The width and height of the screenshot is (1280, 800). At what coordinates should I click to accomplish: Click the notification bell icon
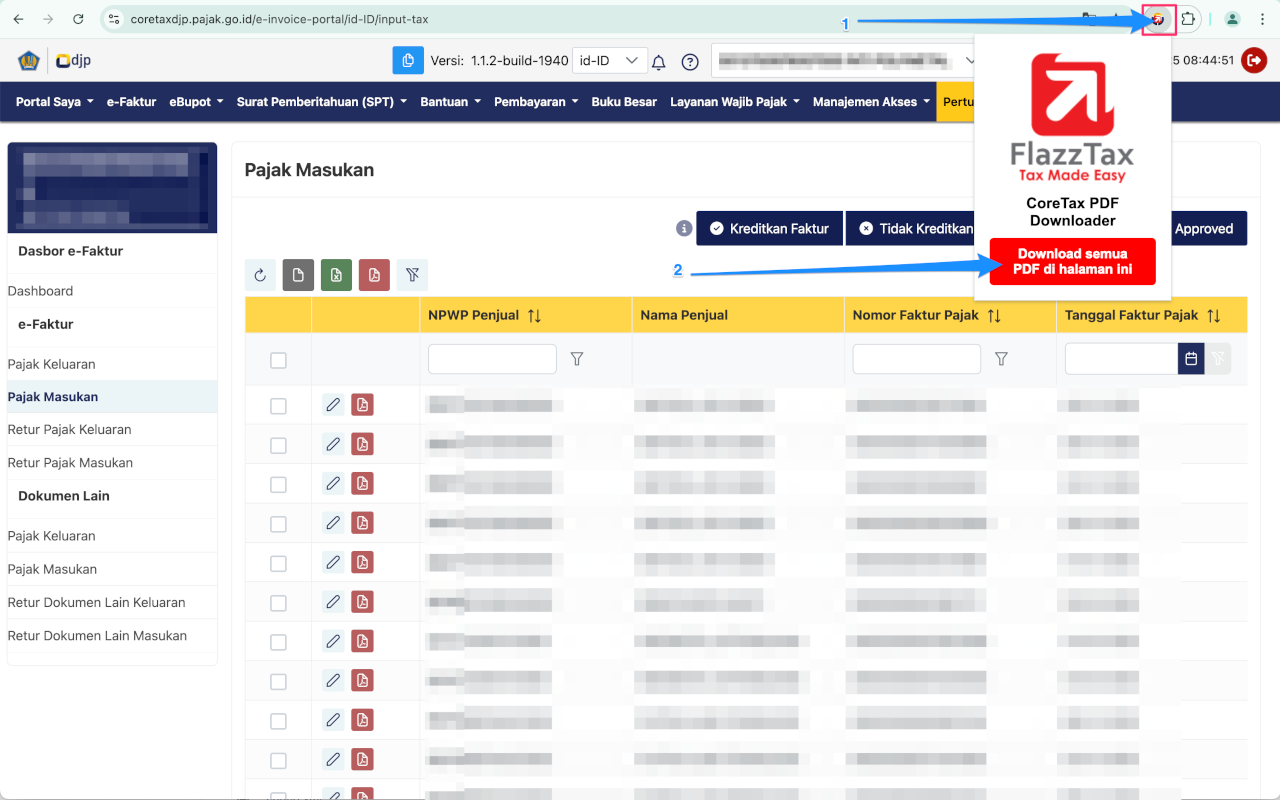click(x=658, y=61)
